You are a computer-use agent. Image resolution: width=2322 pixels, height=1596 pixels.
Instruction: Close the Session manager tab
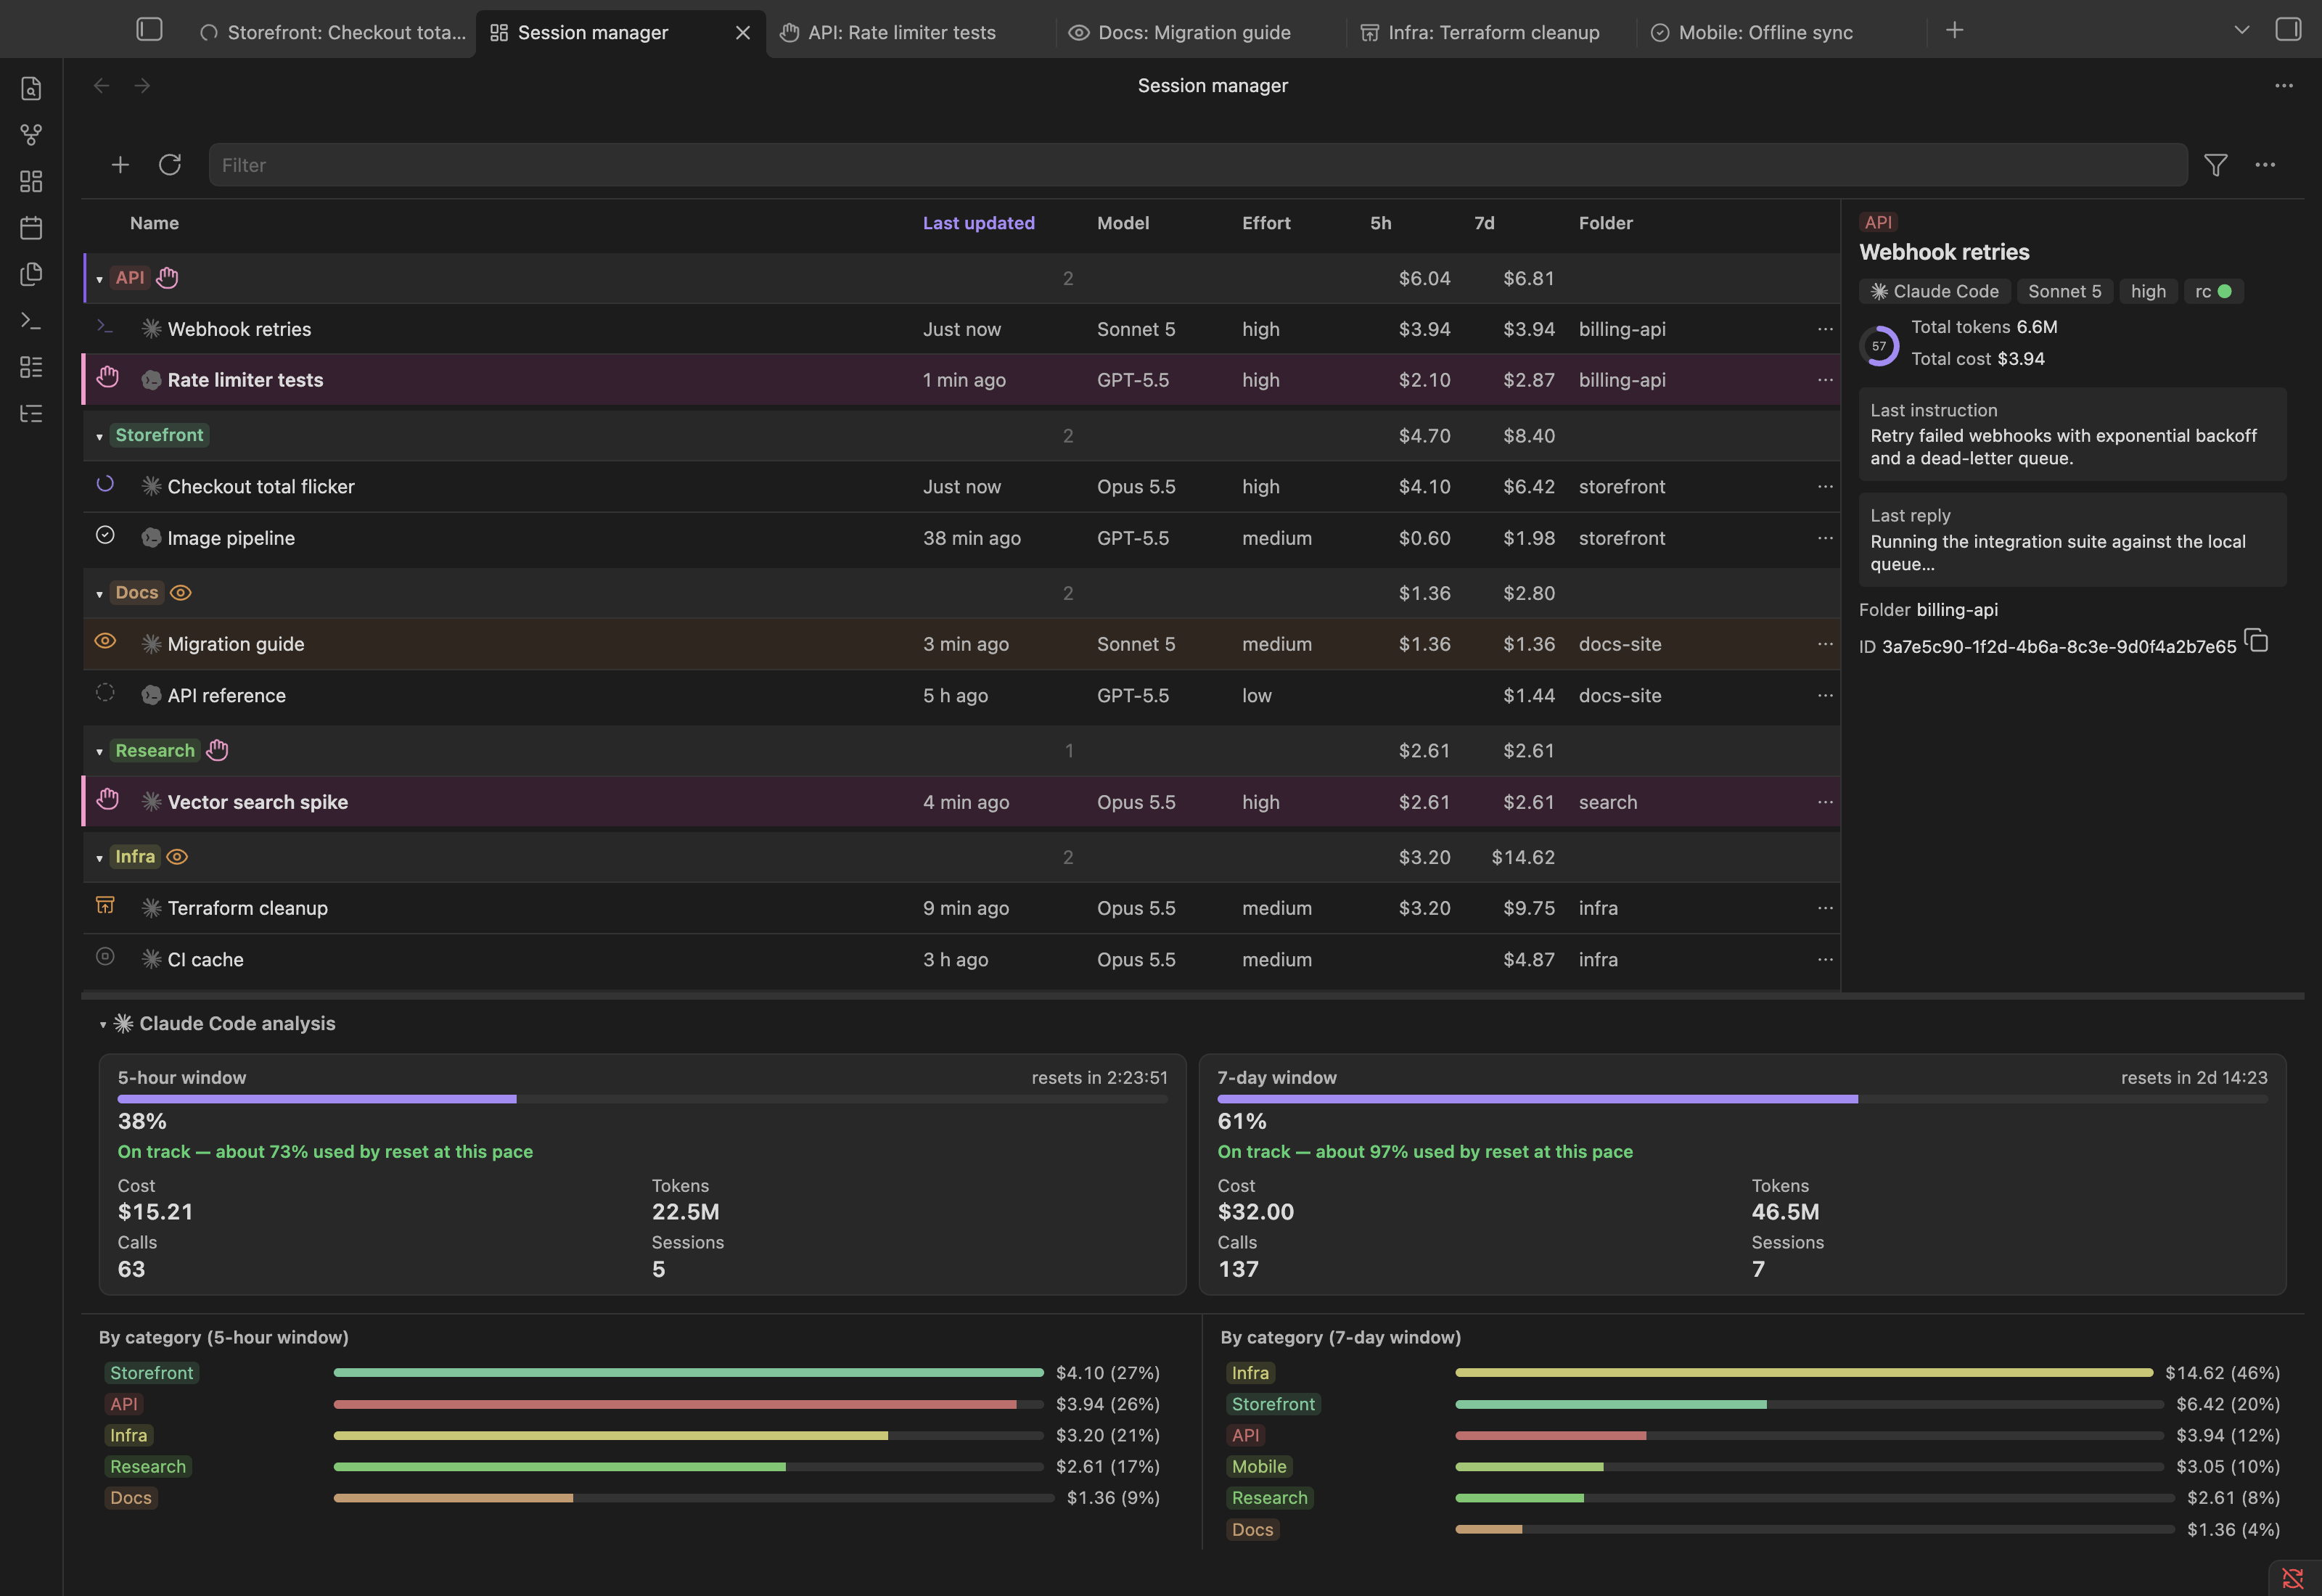(742, 33)
